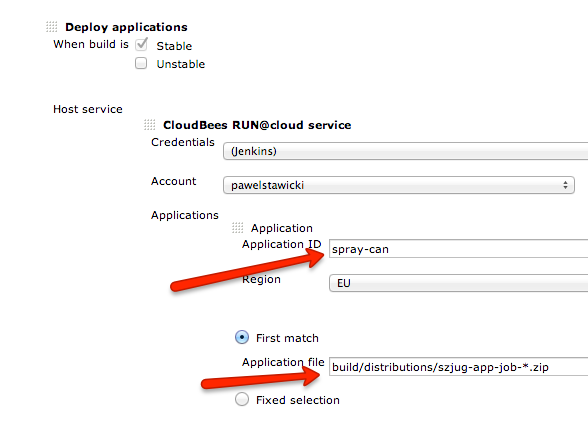This screenshot has height=432, width=588.
Task: Select the First match radio button
Action: click(242, 338)
